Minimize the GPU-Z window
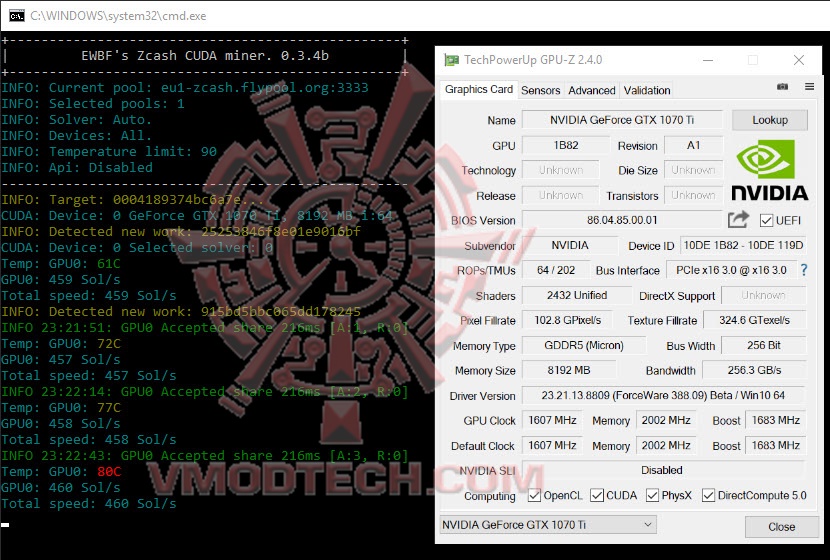 (707, 60)
